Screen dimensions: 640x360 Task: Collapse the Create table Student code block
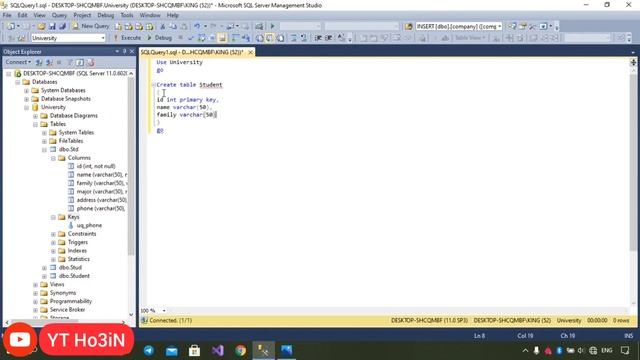[x=153, y=85]
